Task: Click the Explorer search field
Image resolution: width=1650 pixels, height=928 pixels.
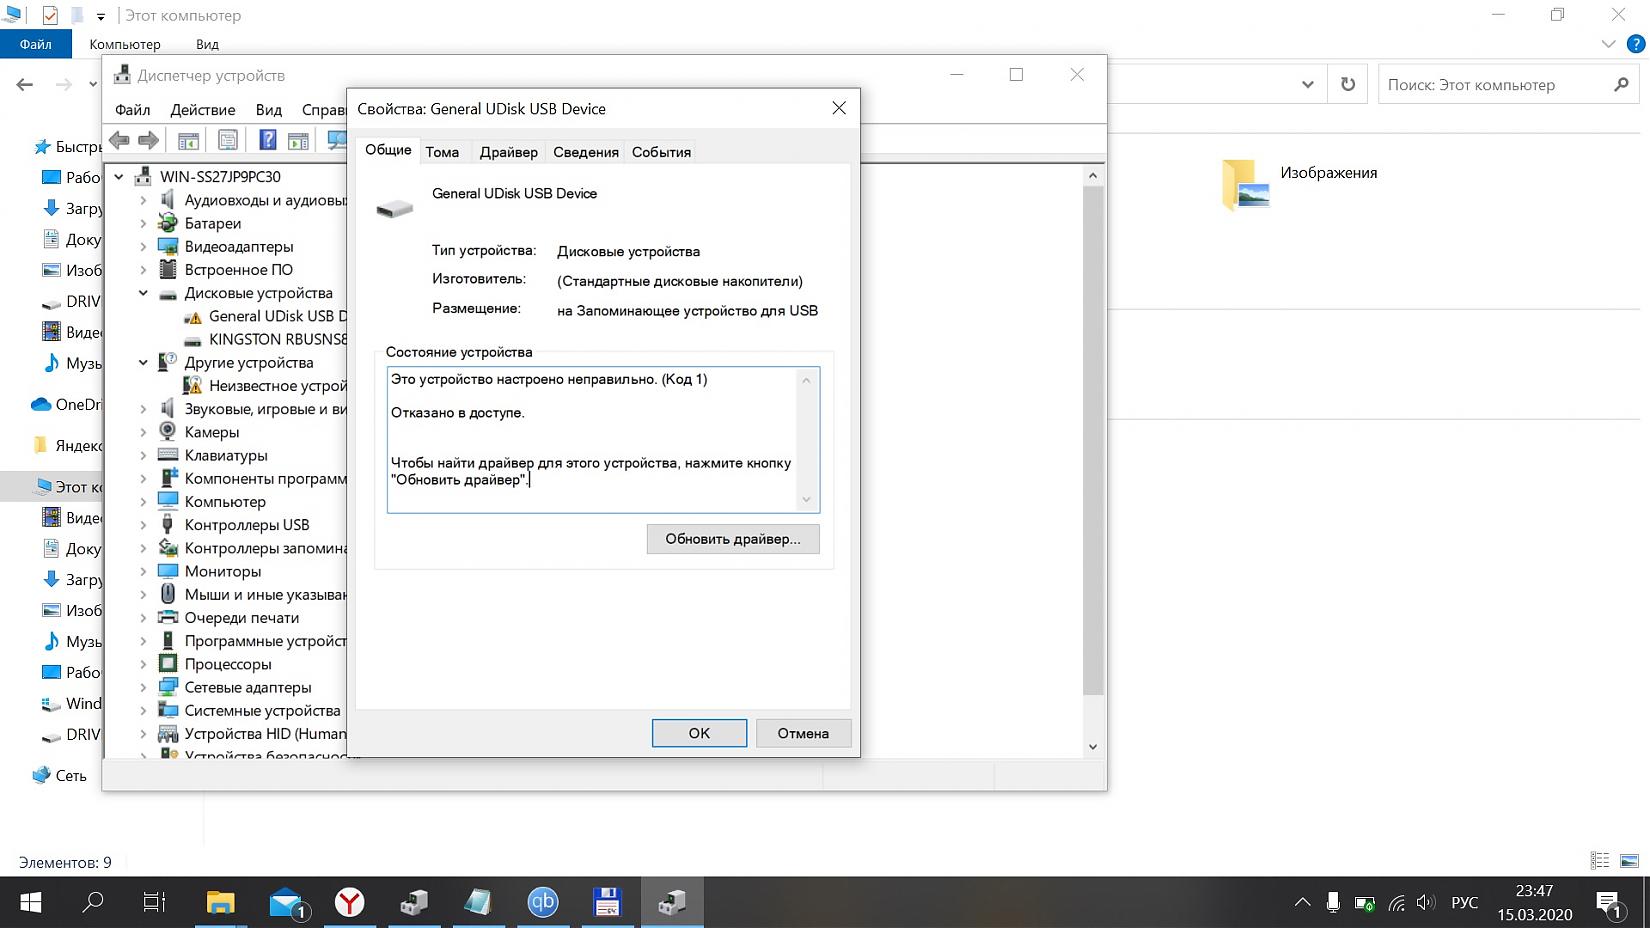Action: [1495, 85]
